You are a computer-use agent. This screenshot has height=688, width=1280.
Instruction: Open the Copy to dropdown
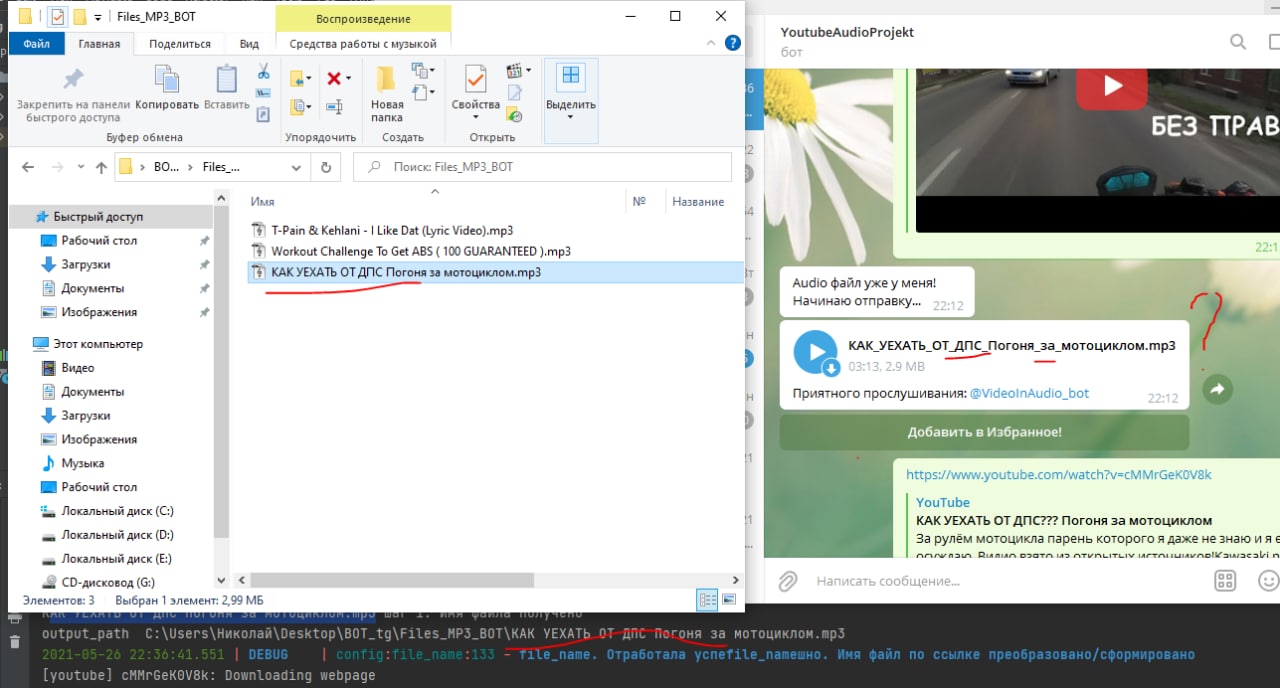click(x=300, y=106)
